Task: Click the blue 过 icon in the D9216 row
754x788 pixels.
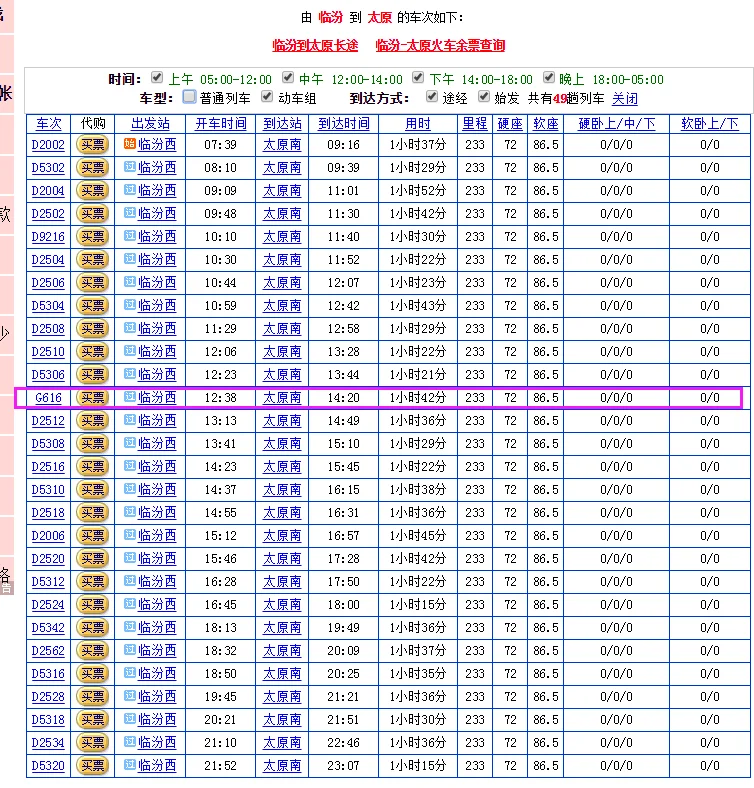Action: coord(130,236)
